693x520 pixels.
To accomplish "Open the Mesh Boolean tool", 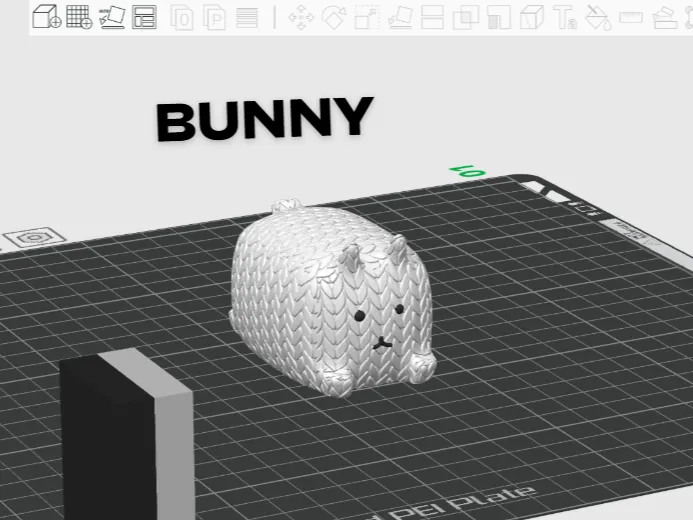I will point(466,18).
